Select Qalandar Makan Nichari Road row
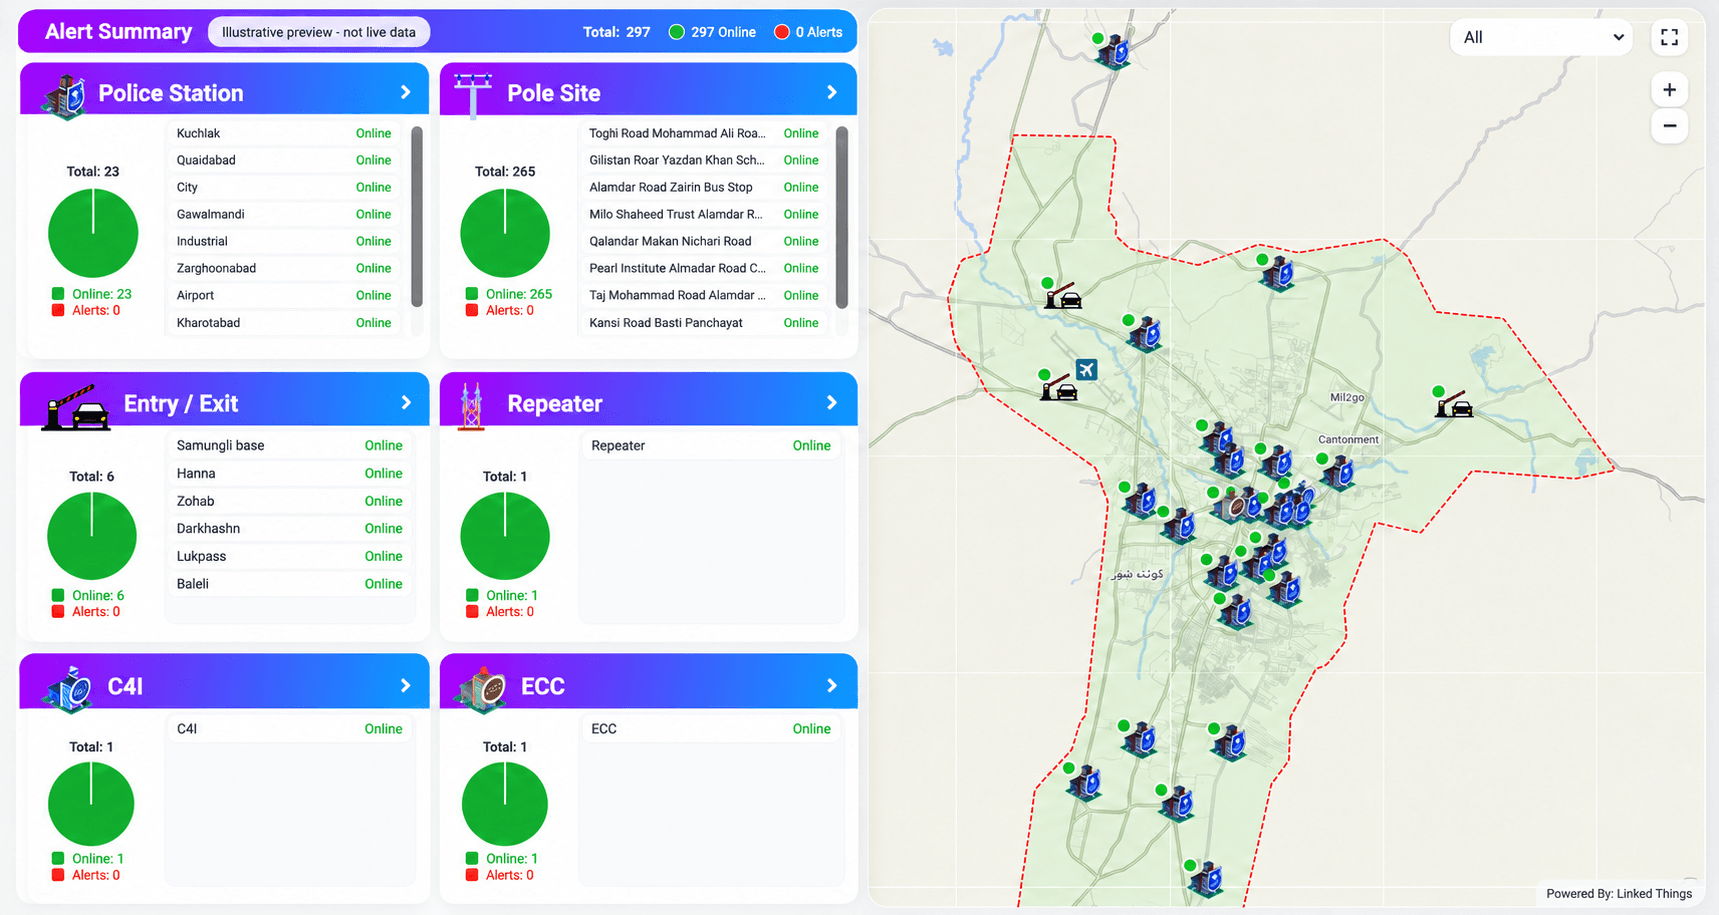1719x915 pixels. (x=706, y=241)
